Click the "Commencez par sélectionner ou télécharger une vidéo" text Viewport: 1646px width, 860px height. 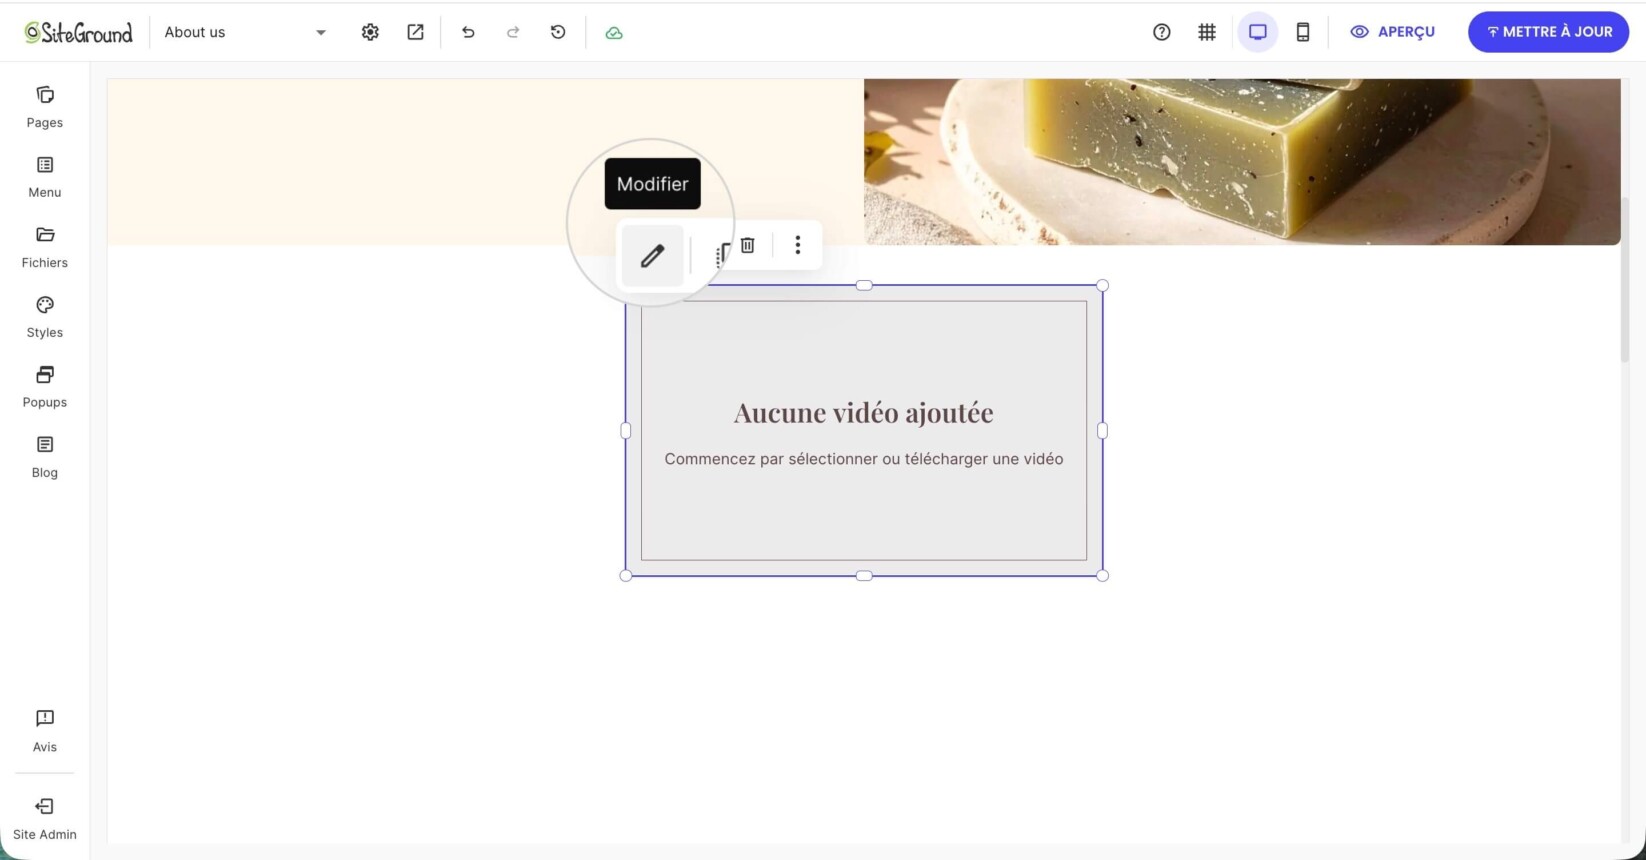click(864, 459)
